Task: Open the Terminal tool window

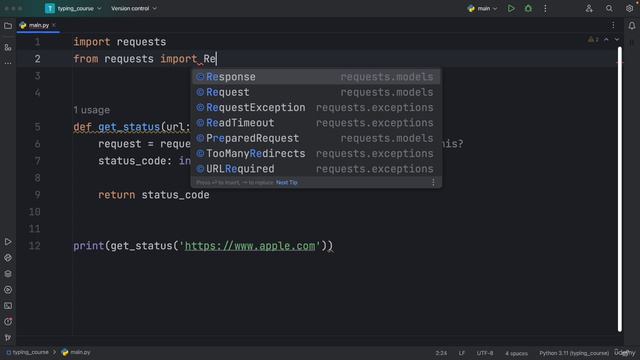Action: (x=8, y=306)
